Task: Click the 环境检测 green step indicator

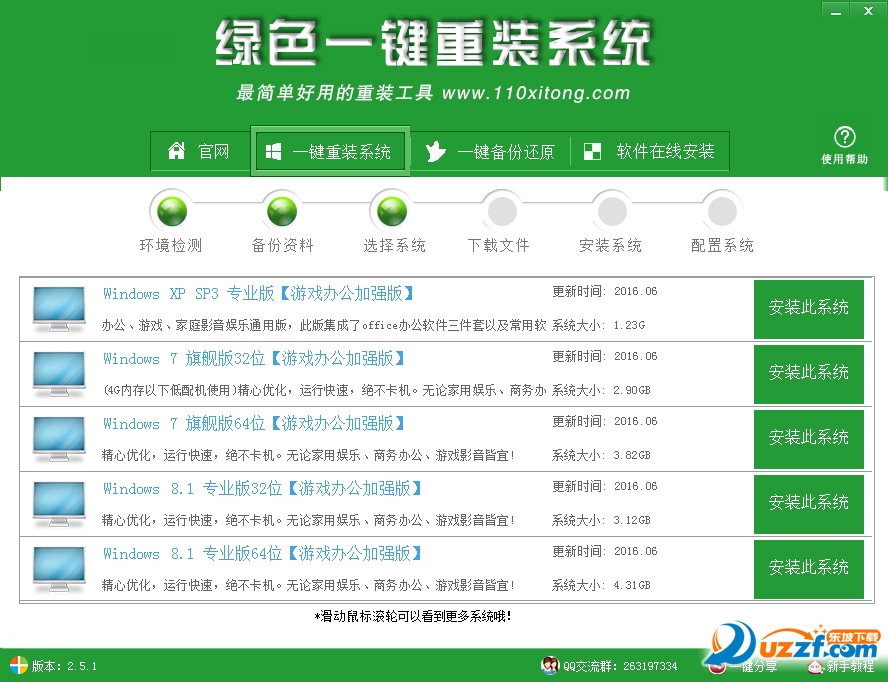Action: (172, 211)
